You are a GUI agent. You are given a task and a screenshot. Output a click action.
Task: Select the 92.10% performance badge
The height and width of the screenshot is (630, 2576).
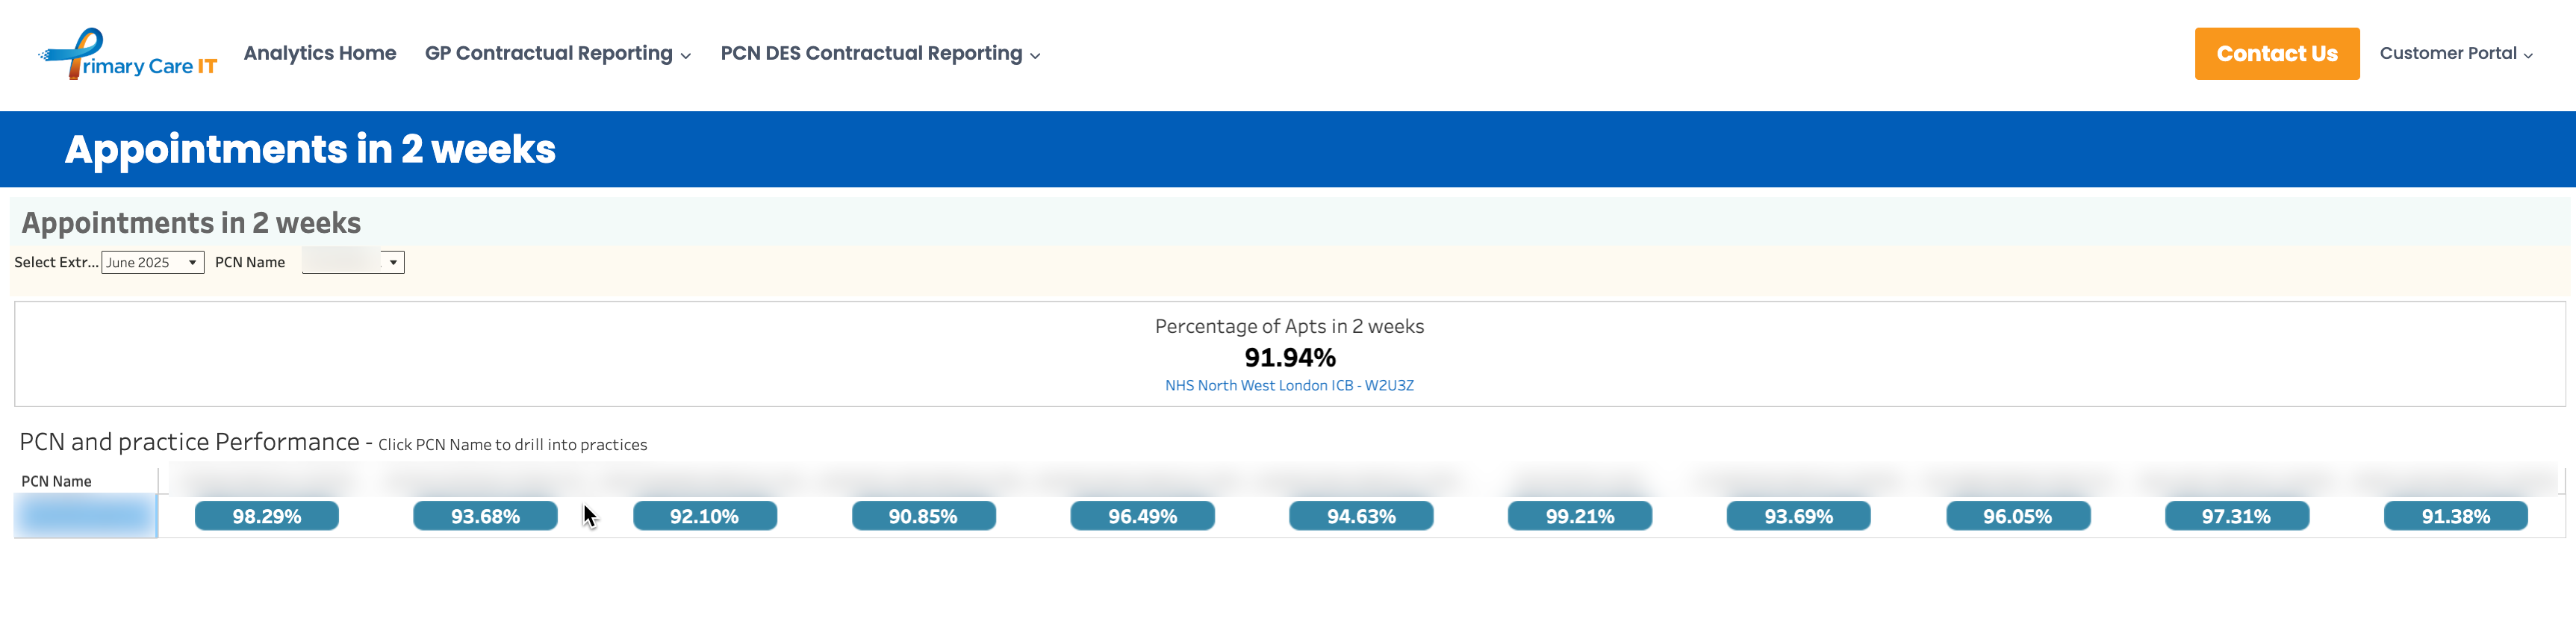(x=704, y=516)
